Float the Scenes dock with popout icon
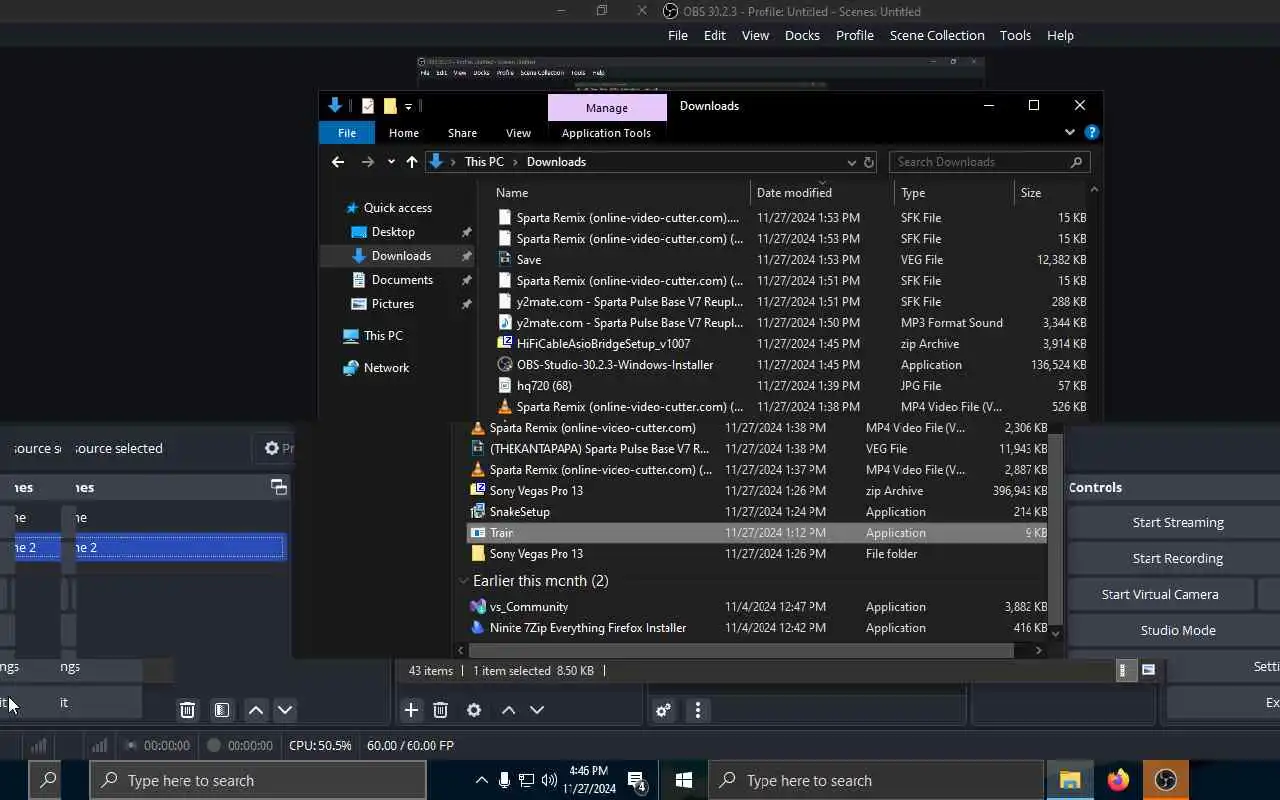1280x800 pixels. point(279,487)
